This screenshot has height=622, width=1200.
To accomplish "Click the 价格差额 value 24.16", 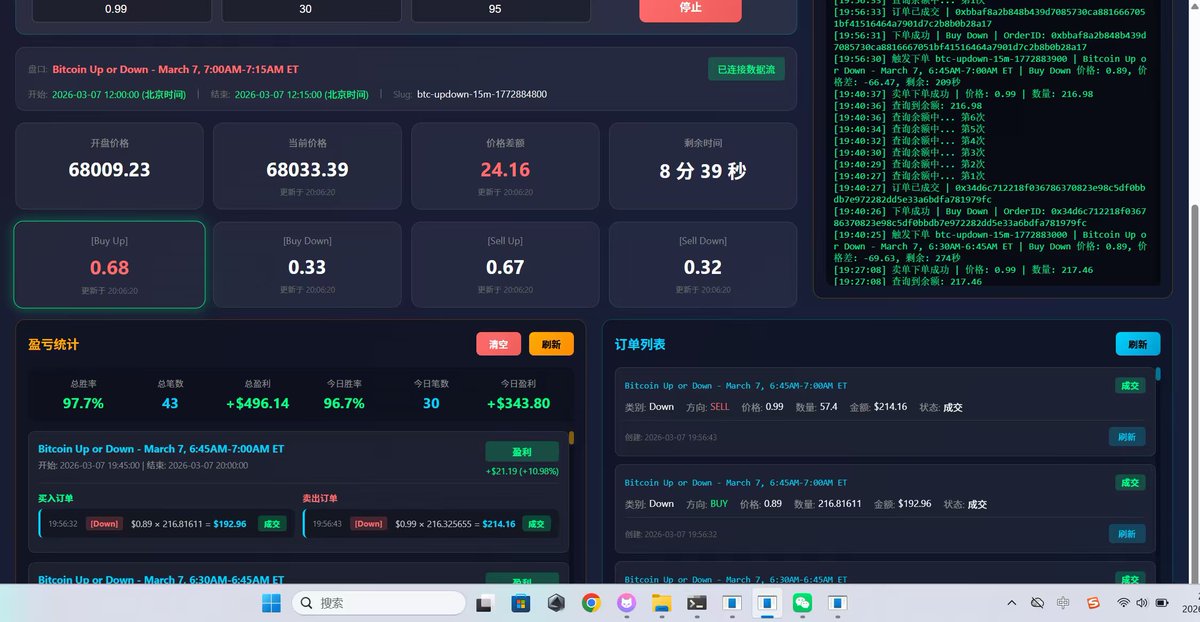I will (505, 170).
